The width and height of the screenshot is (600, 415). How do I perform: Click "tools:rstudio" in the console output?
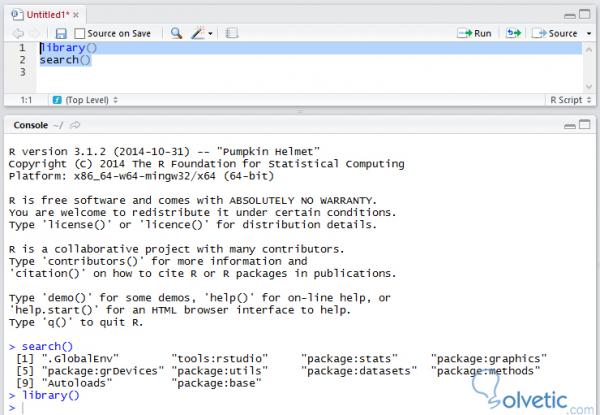pyautogui.click(x=220, y=359)
